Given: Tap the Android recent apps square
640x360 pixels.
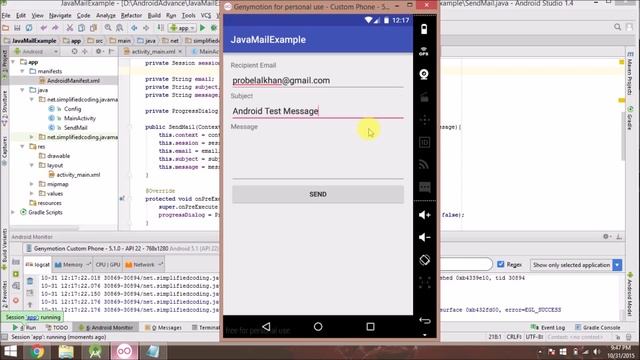Looking at the screenshot, I should [x=370, y=327].
